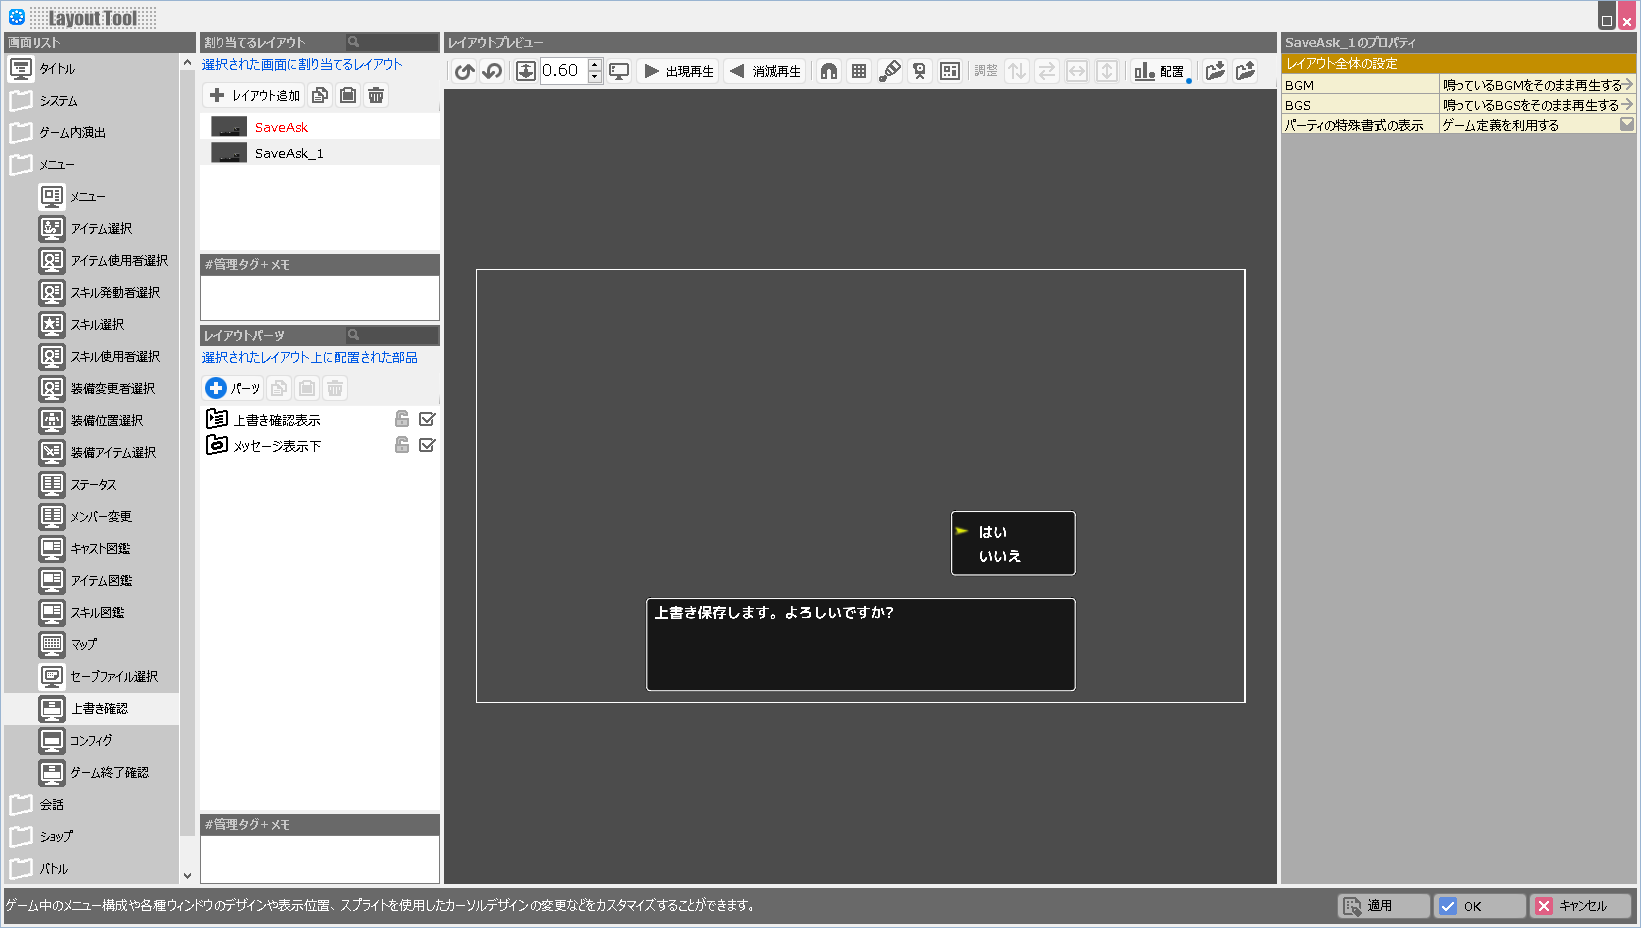
Task: Uncheck visibility of メッセージ表示下 part
Action: 427,446
